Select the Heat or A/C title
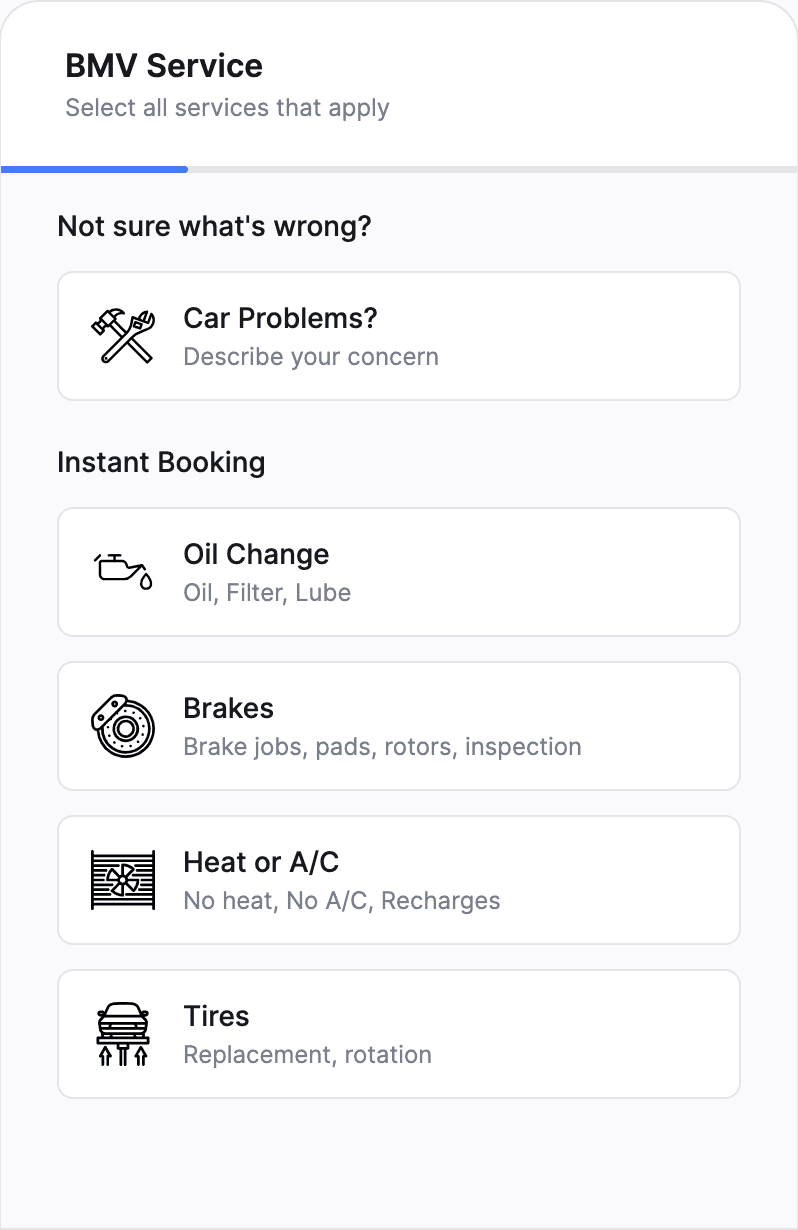Image resolution: width=798 pixels, height=1230 pixels. (x=261, y=862)
